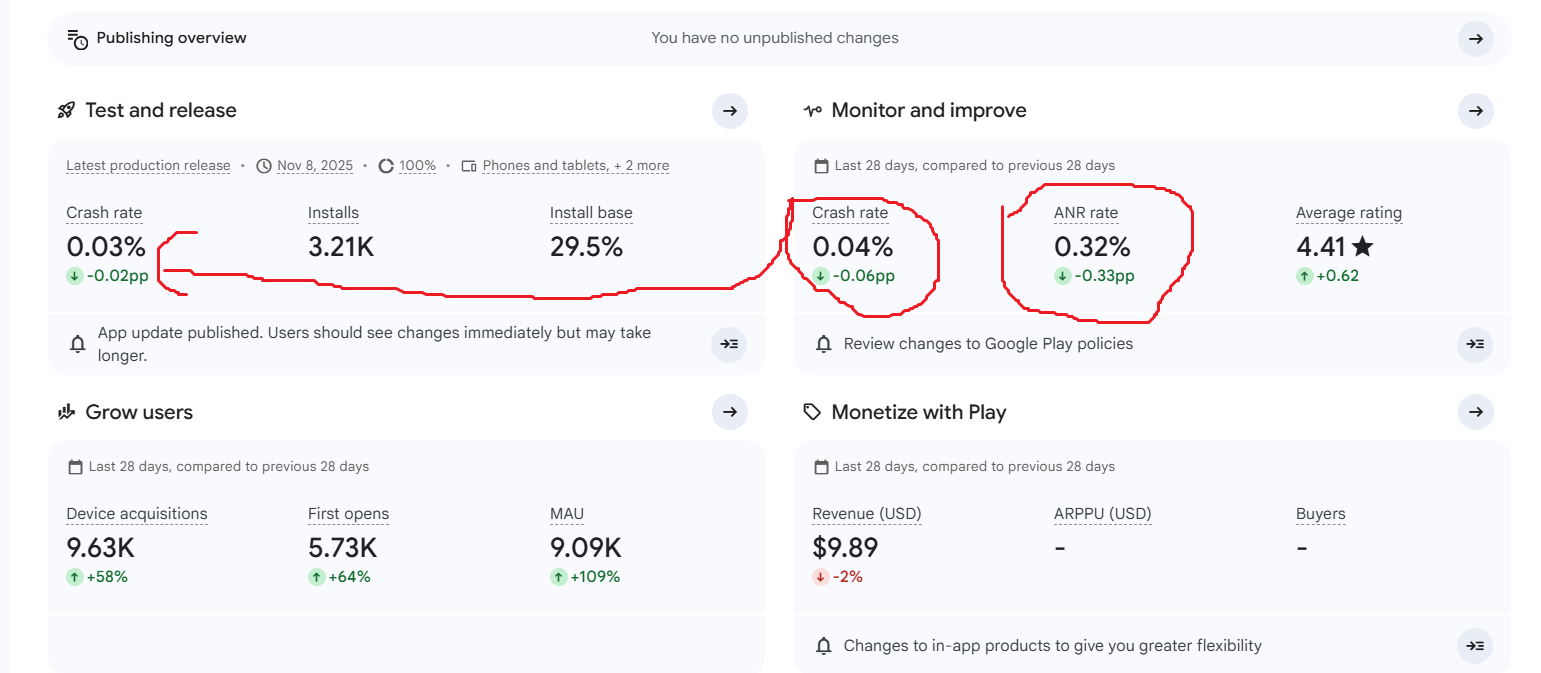Screen dimensions: 1541x673
Task: Click the Monetize with Play tag icon
Action: pyautogui.click(x=812, y=412)
